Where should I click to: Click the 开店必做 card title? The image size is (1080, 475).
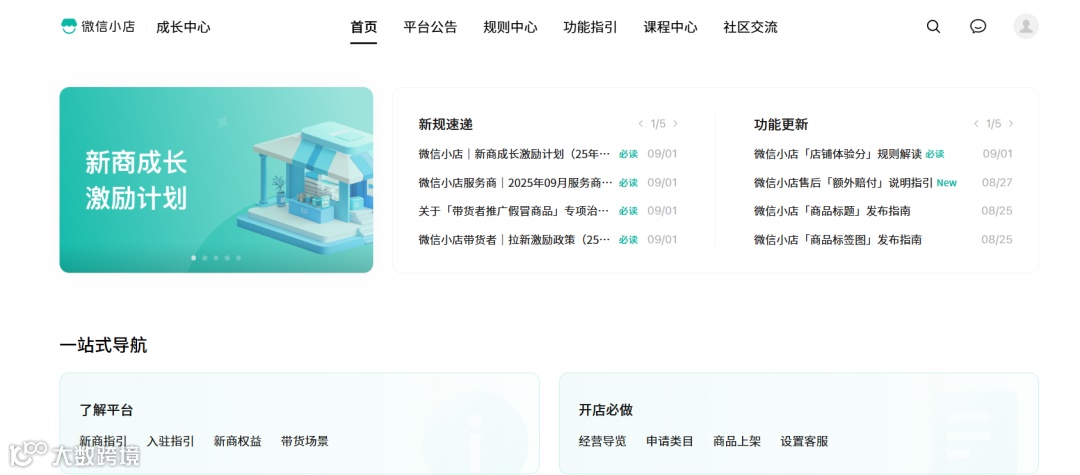pos(605,410)
